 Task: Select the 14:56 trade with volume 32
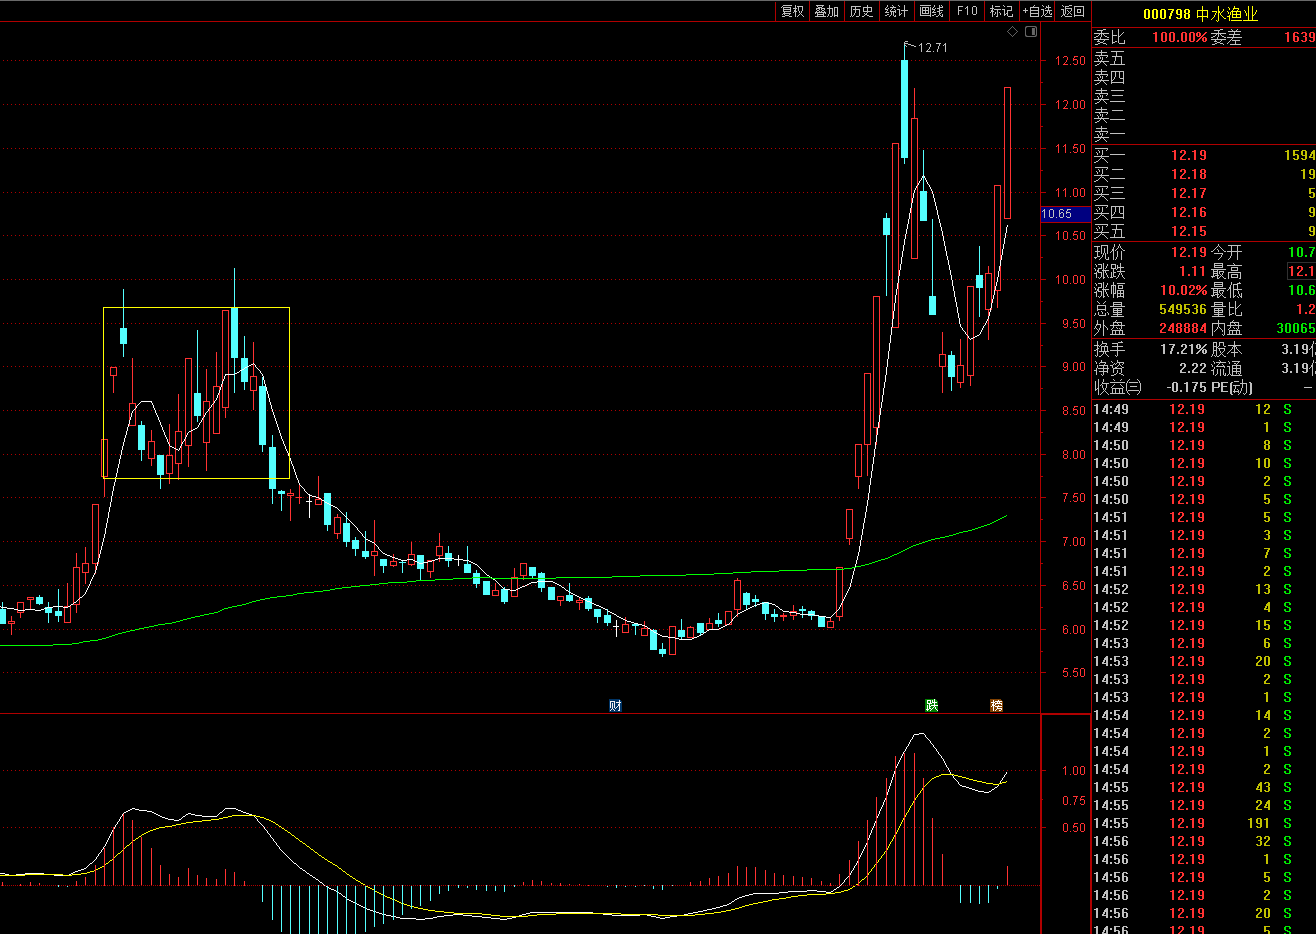pyautogui.click(x=1204, y=841)
